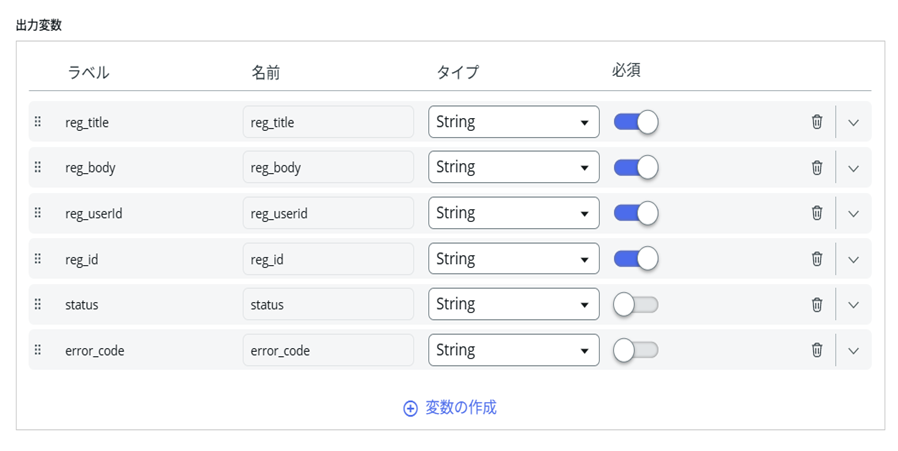The height and width of the screenshot is (451, 898).
Task: Open the type dropdown for reg_body
Action: point(513,168)
